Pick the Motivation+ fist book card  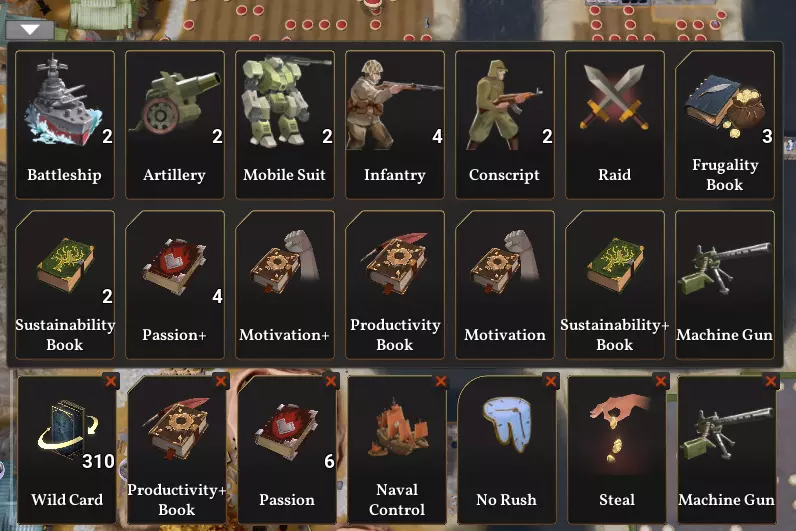pos(285,285)
